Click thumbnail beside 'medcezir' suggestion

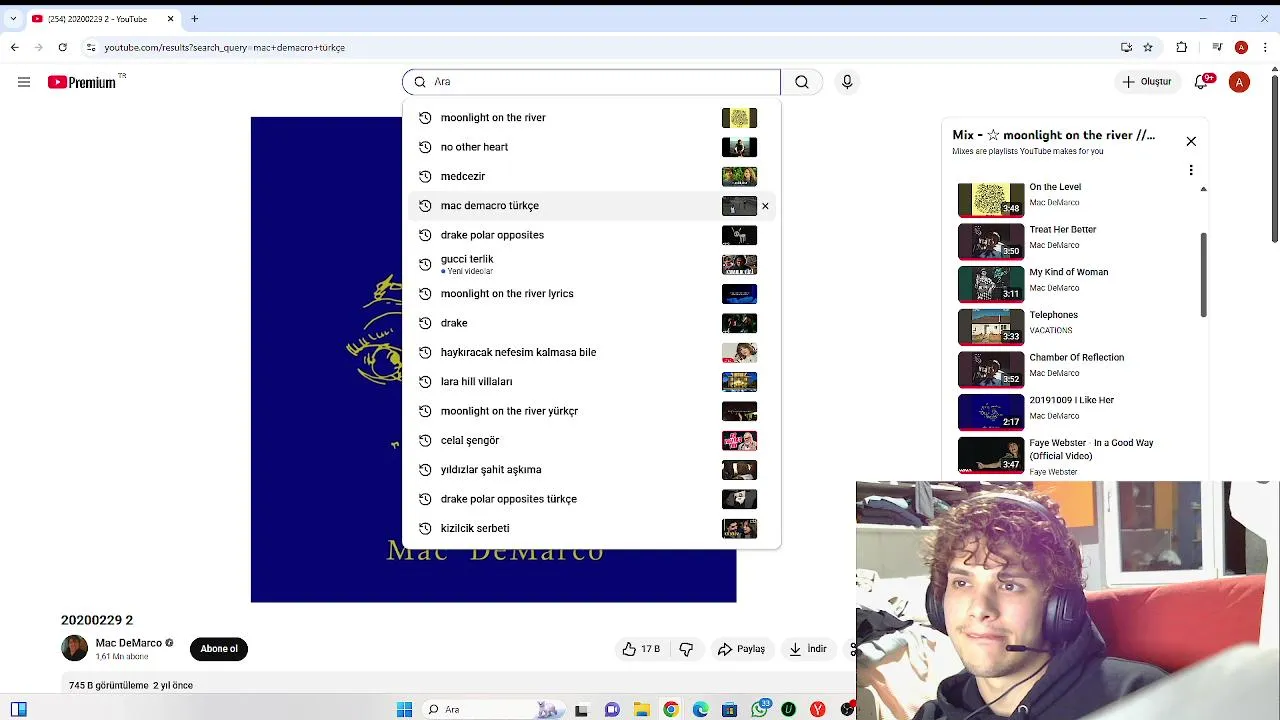[x=739, y=176]
